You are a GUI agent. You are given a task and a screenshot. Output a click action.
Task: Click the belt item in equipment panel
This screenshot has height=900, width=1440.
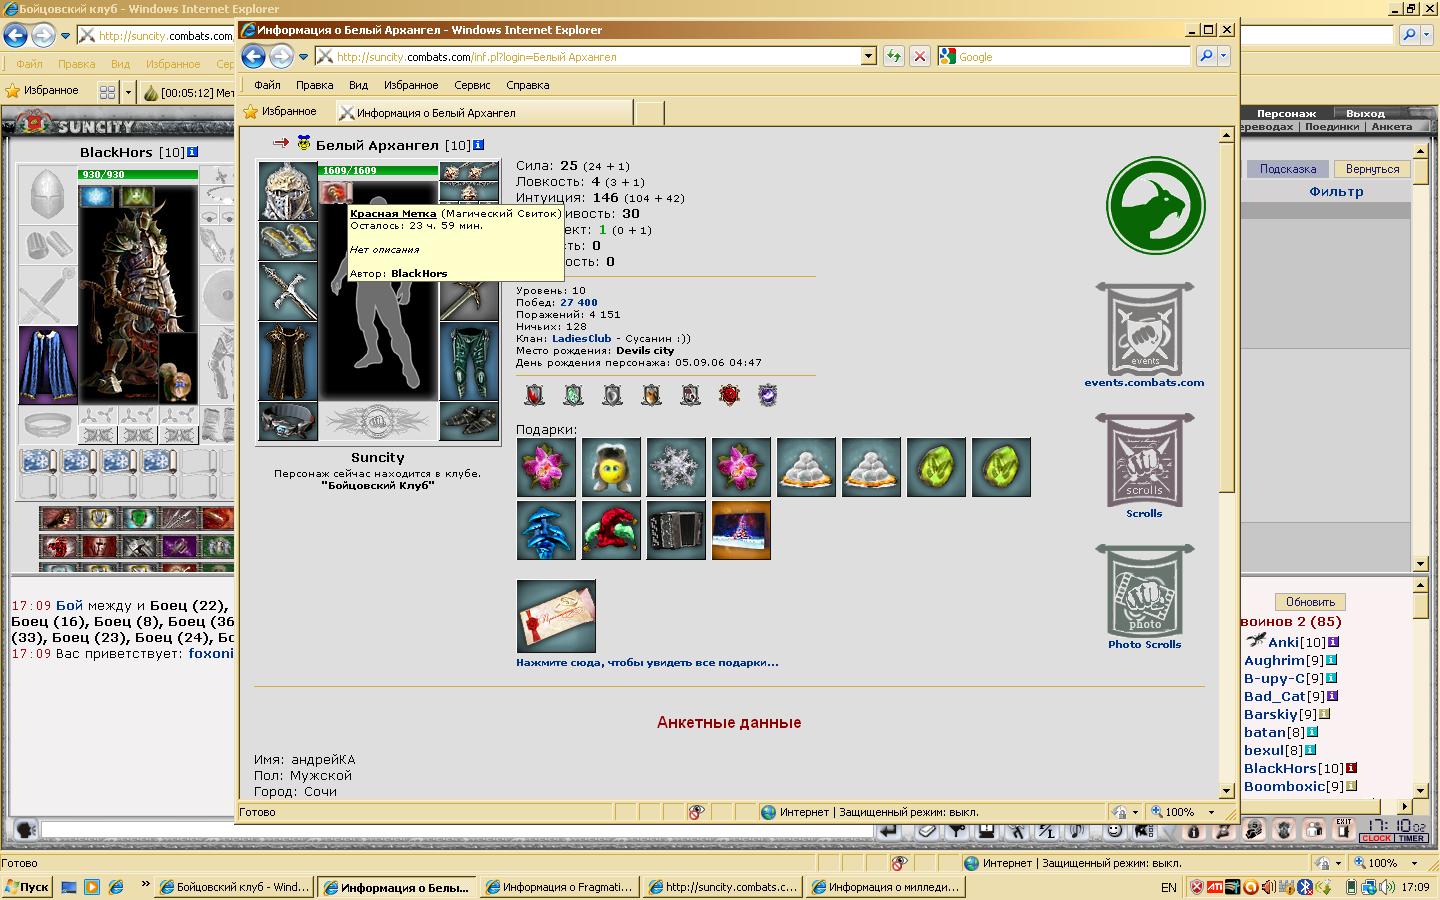tap(288, 421)
